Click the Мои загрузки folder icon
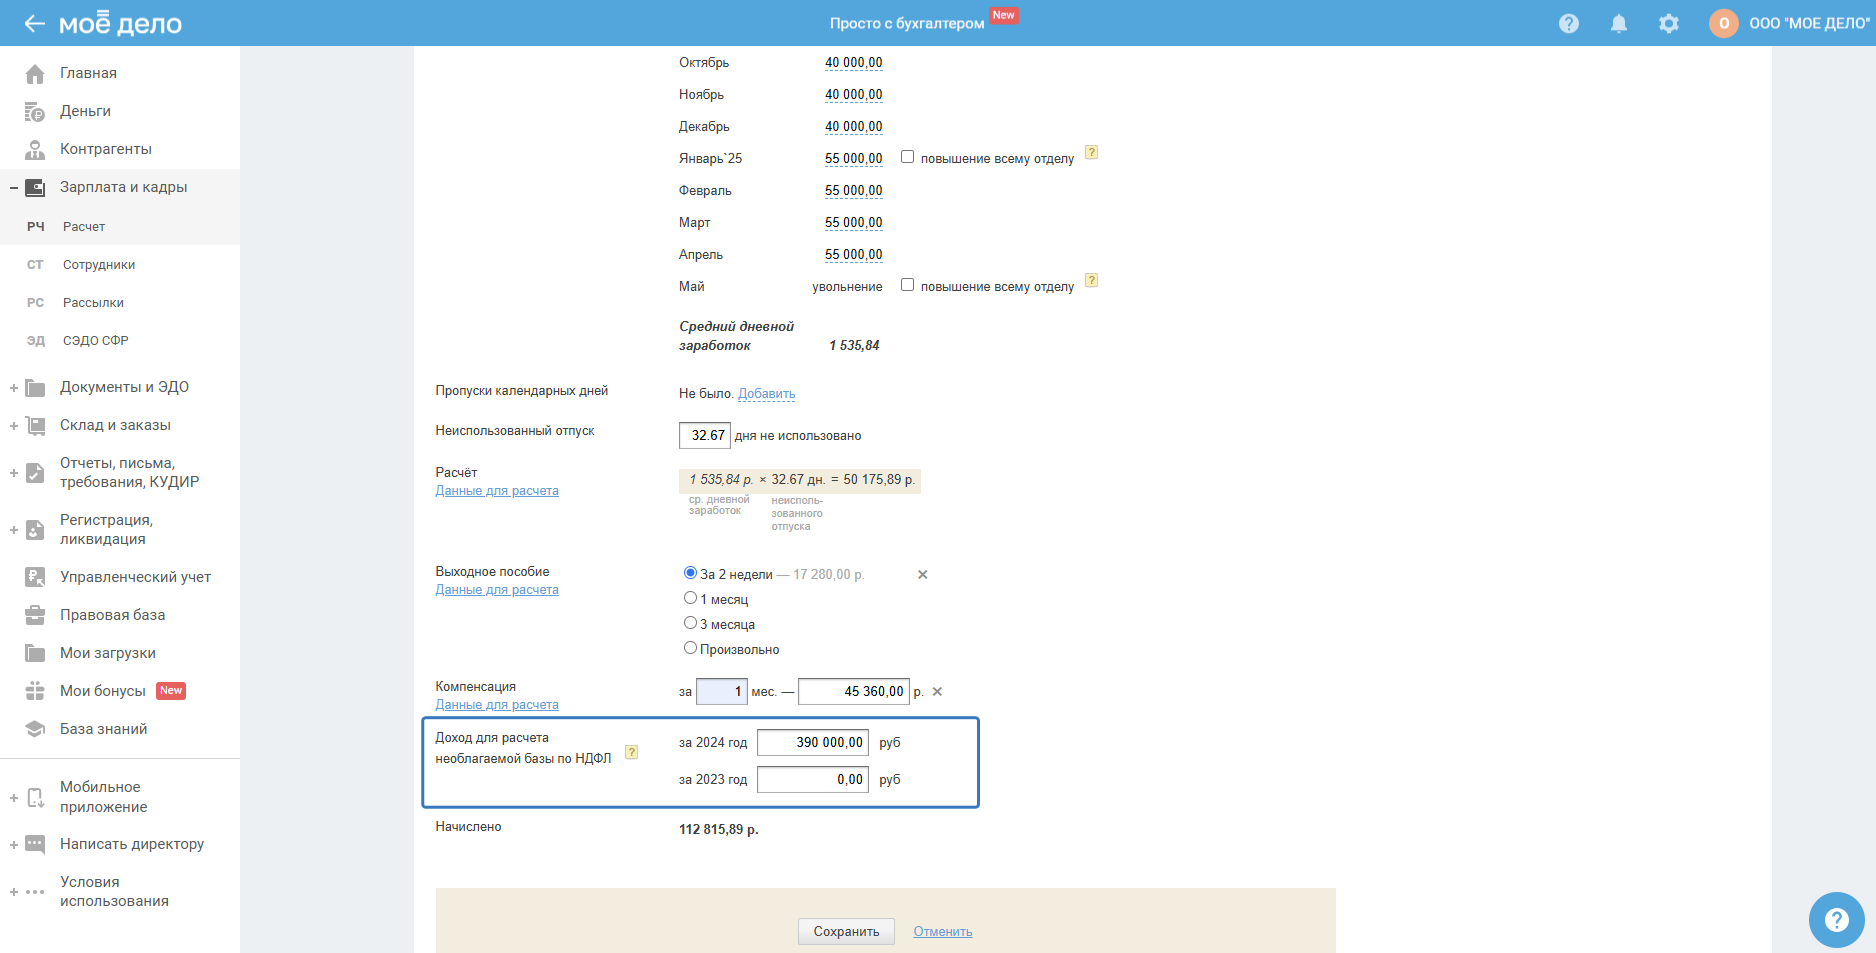 point(35,653)
